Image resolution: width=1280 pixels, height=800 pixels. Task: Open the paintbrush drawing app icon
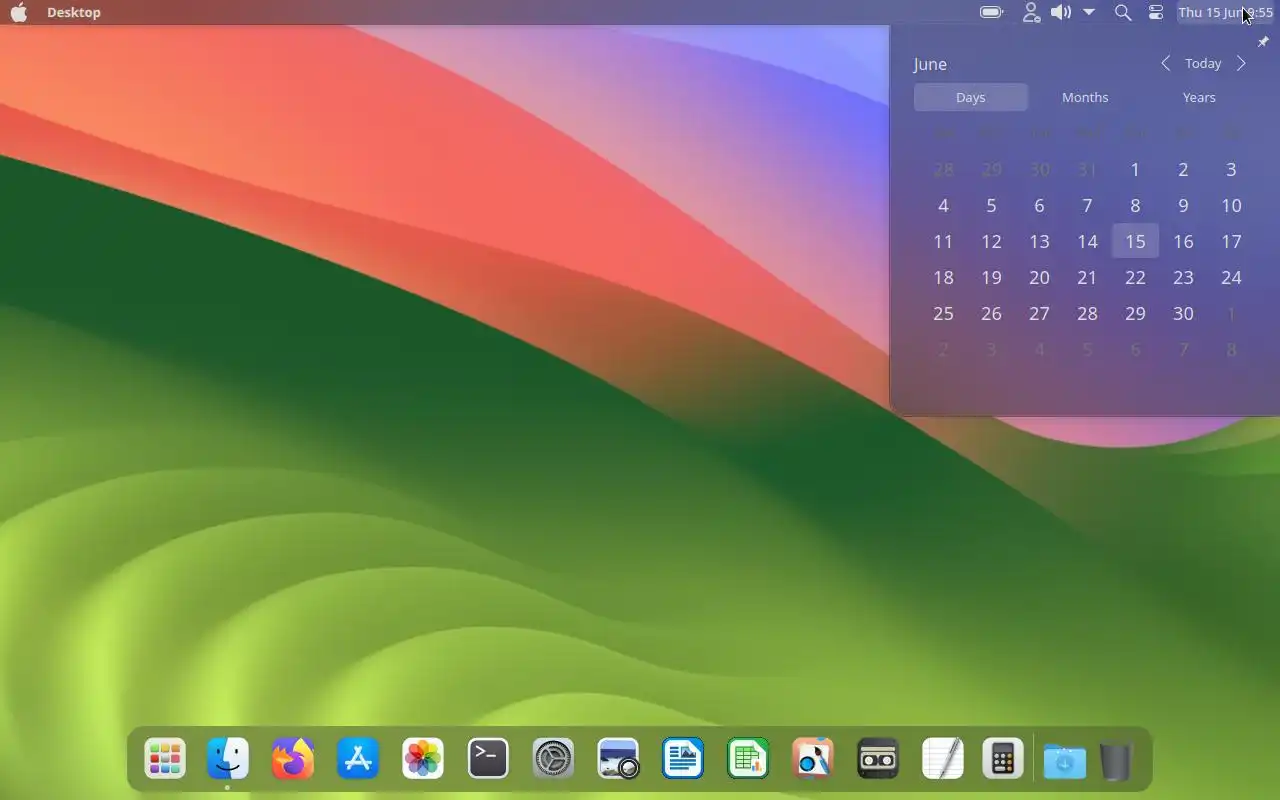click(x=813, y=759)
